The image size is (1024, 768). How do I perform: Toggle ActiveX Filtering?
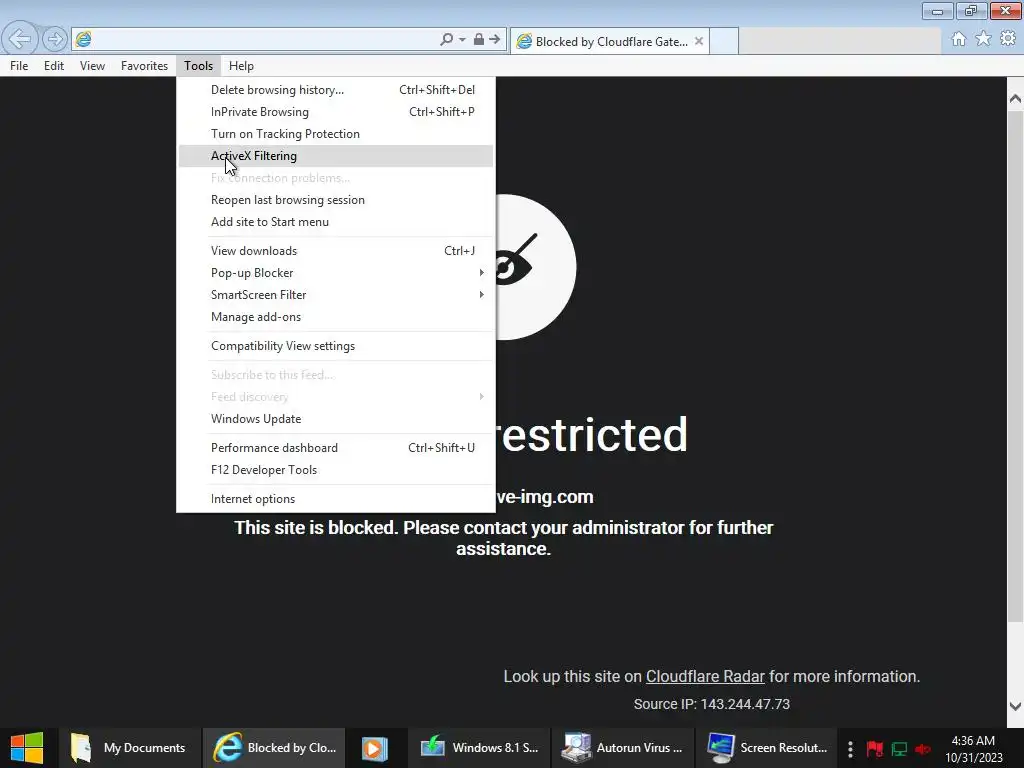point(336,156)
